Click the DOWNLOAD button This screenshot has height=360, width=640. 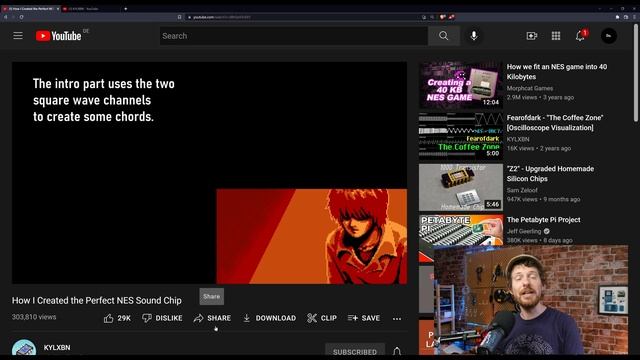(269, 318)
